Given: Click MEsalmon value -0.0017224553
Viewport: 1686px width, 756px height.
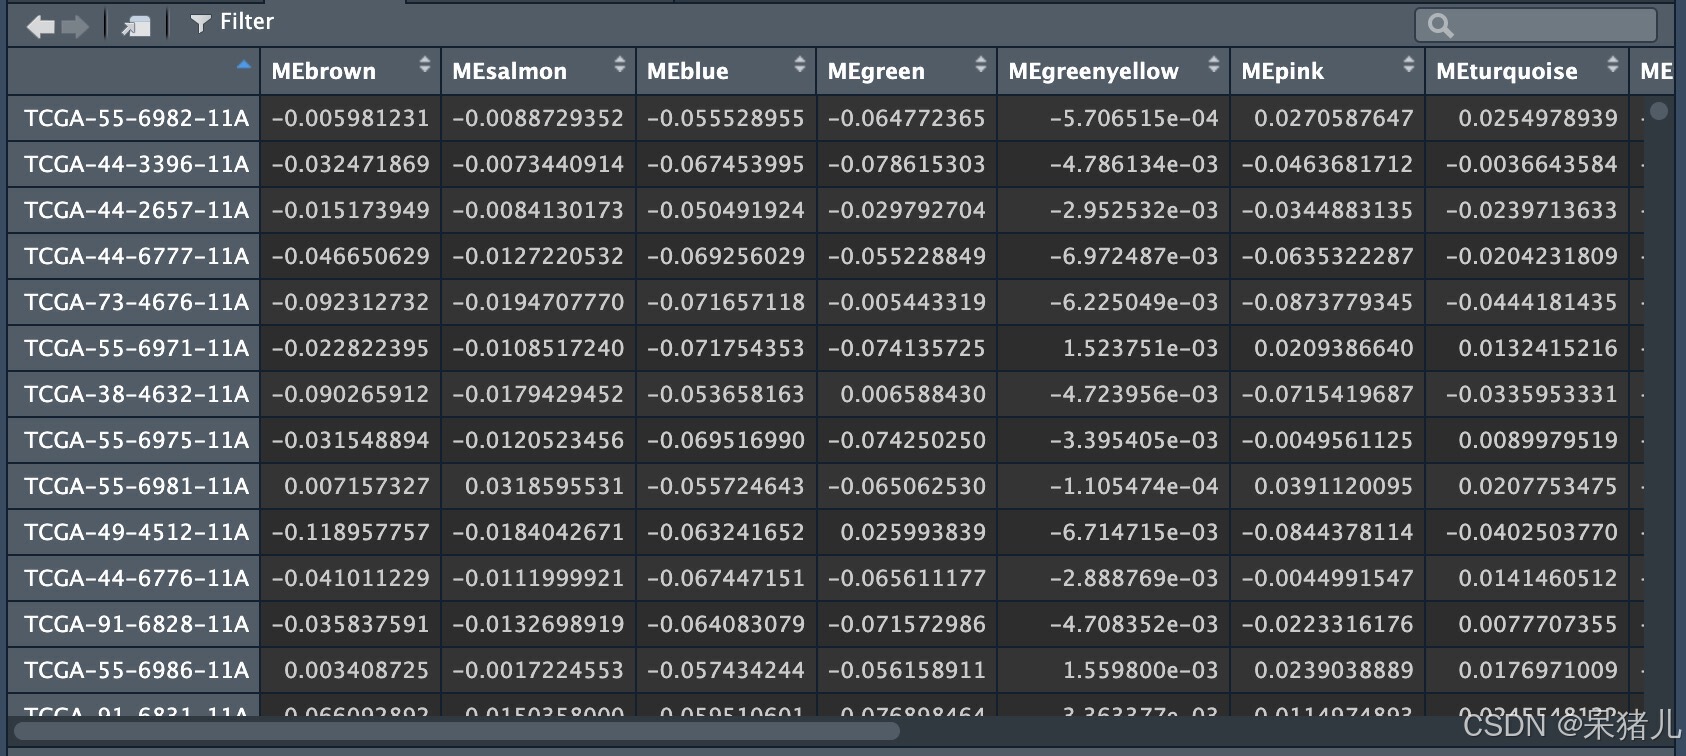Looking at the screenshot, I should point(538,670).
